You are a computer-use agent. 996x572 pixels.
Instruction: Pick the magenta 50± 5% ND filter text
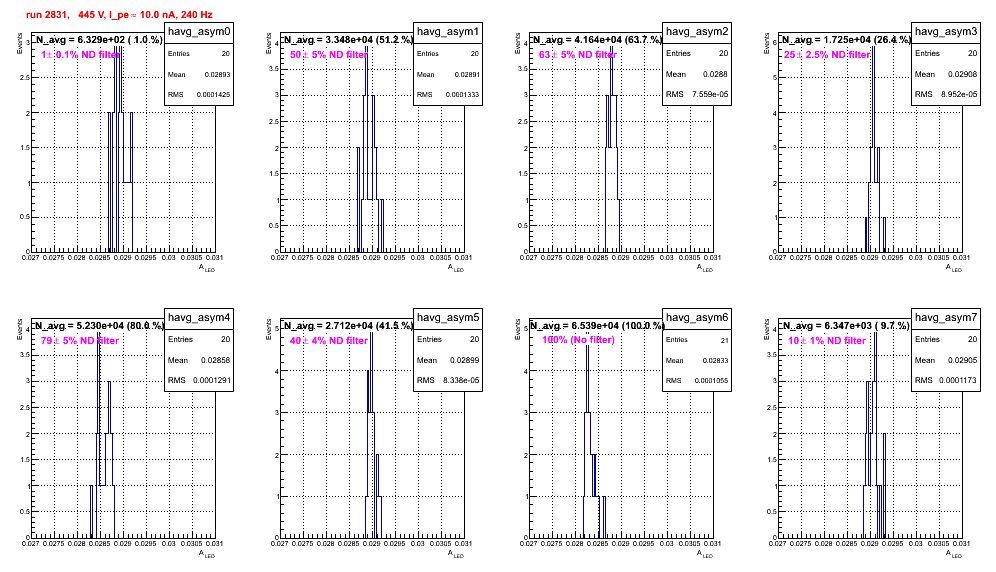(329, 55)
